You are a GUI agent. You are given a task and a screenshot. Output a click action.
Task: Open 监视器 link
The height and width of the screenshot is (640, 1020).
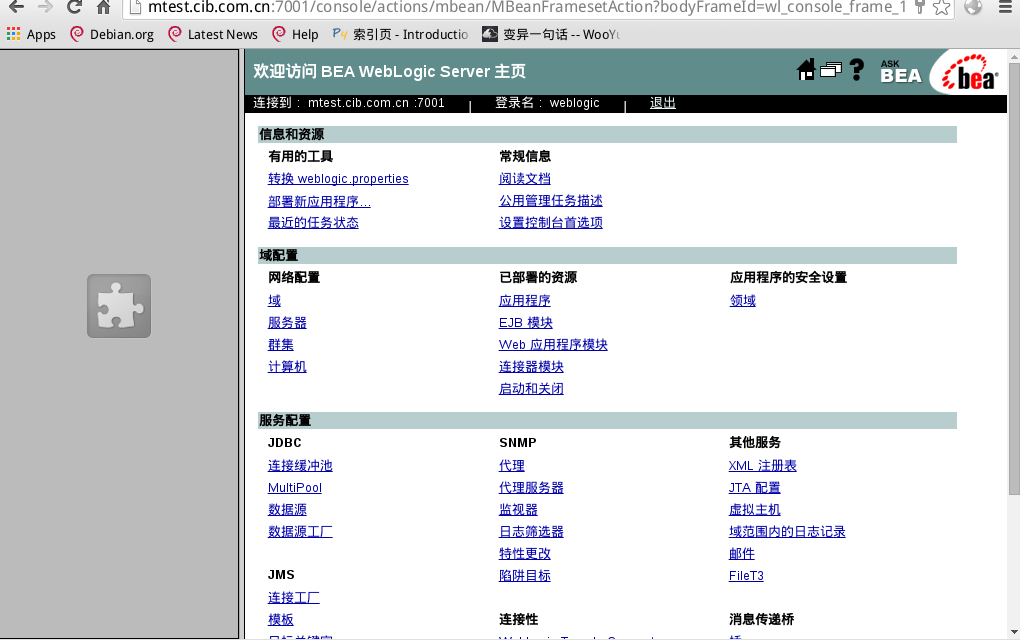pos(518,510)
